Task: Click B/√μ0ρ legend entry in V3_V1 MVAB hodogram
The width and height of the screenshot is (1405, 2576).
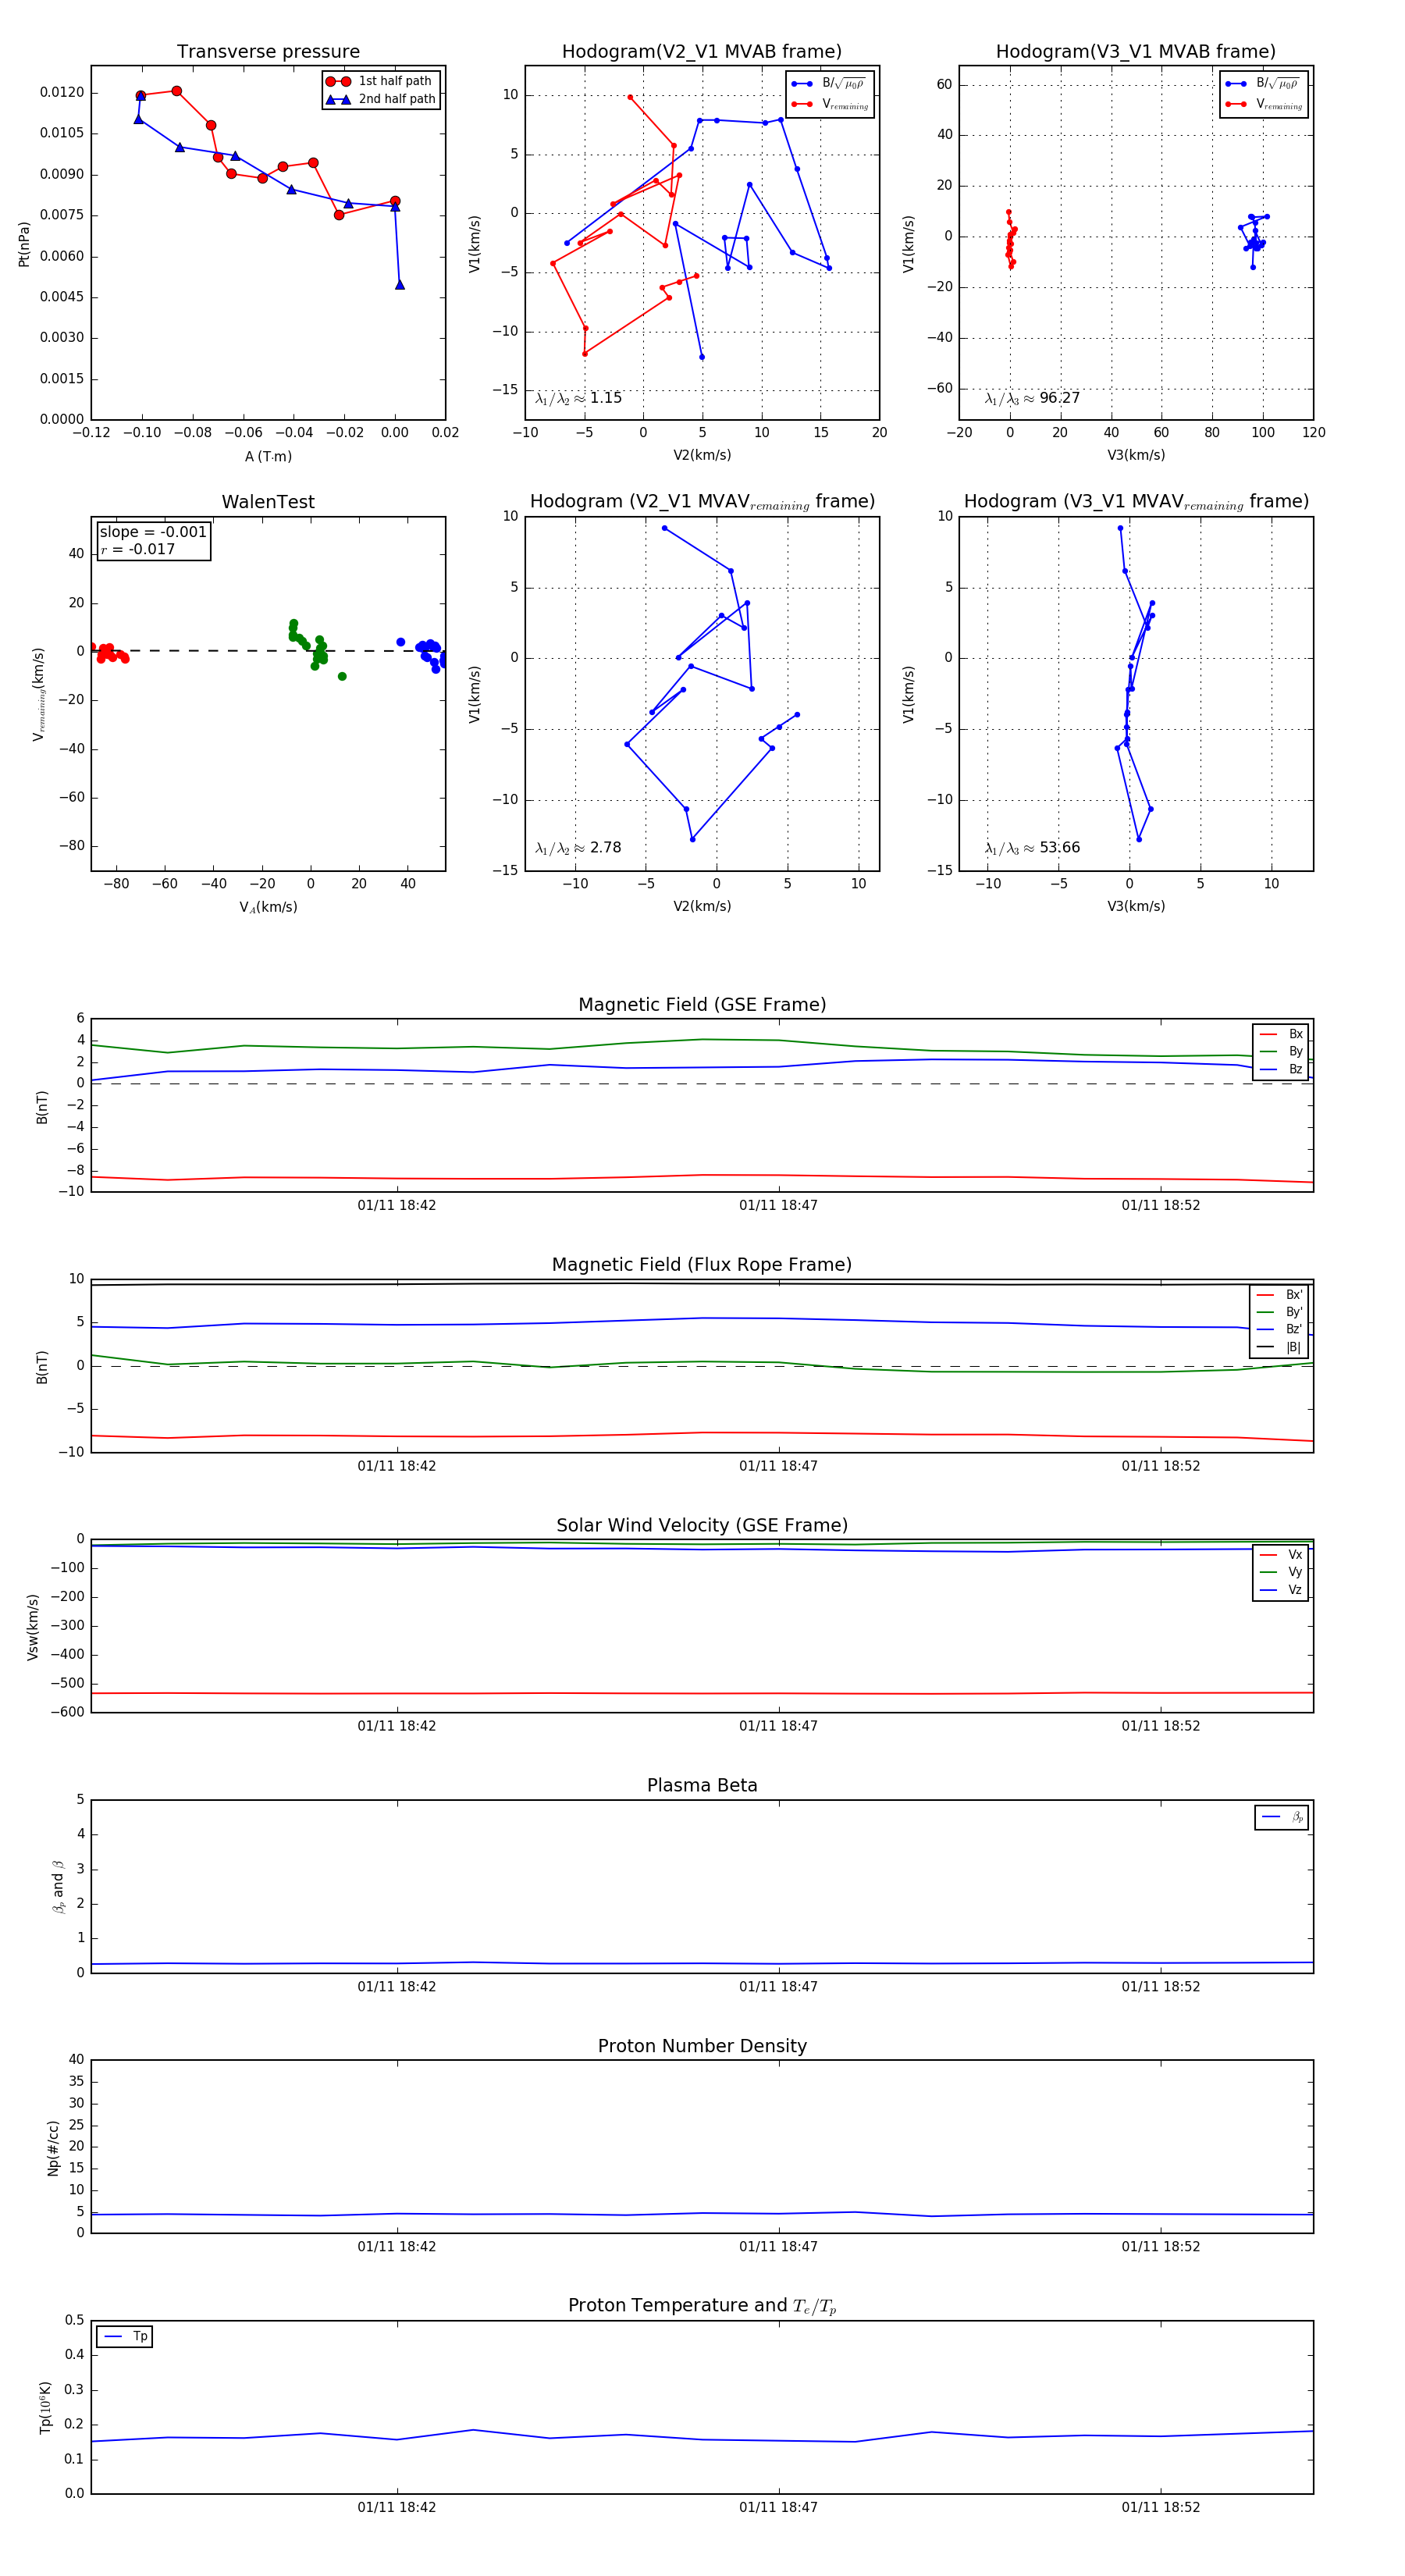Action: 1263,84
